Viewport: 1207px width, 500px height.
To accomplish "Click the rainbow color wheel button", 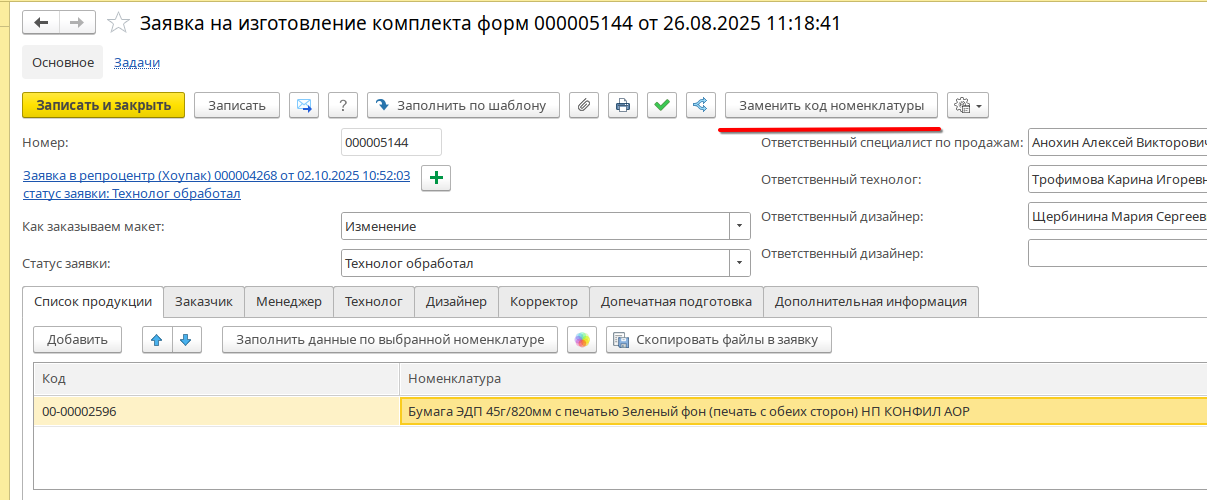I will pos(581,340).
